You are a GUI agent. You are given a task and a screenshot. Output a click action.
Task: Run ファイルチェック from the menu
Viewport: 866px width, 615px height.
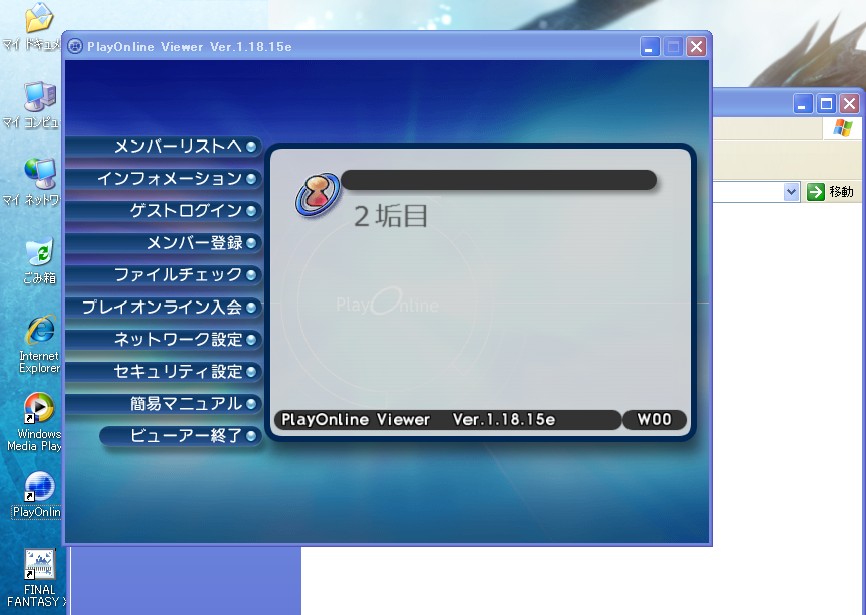[177, 275]
